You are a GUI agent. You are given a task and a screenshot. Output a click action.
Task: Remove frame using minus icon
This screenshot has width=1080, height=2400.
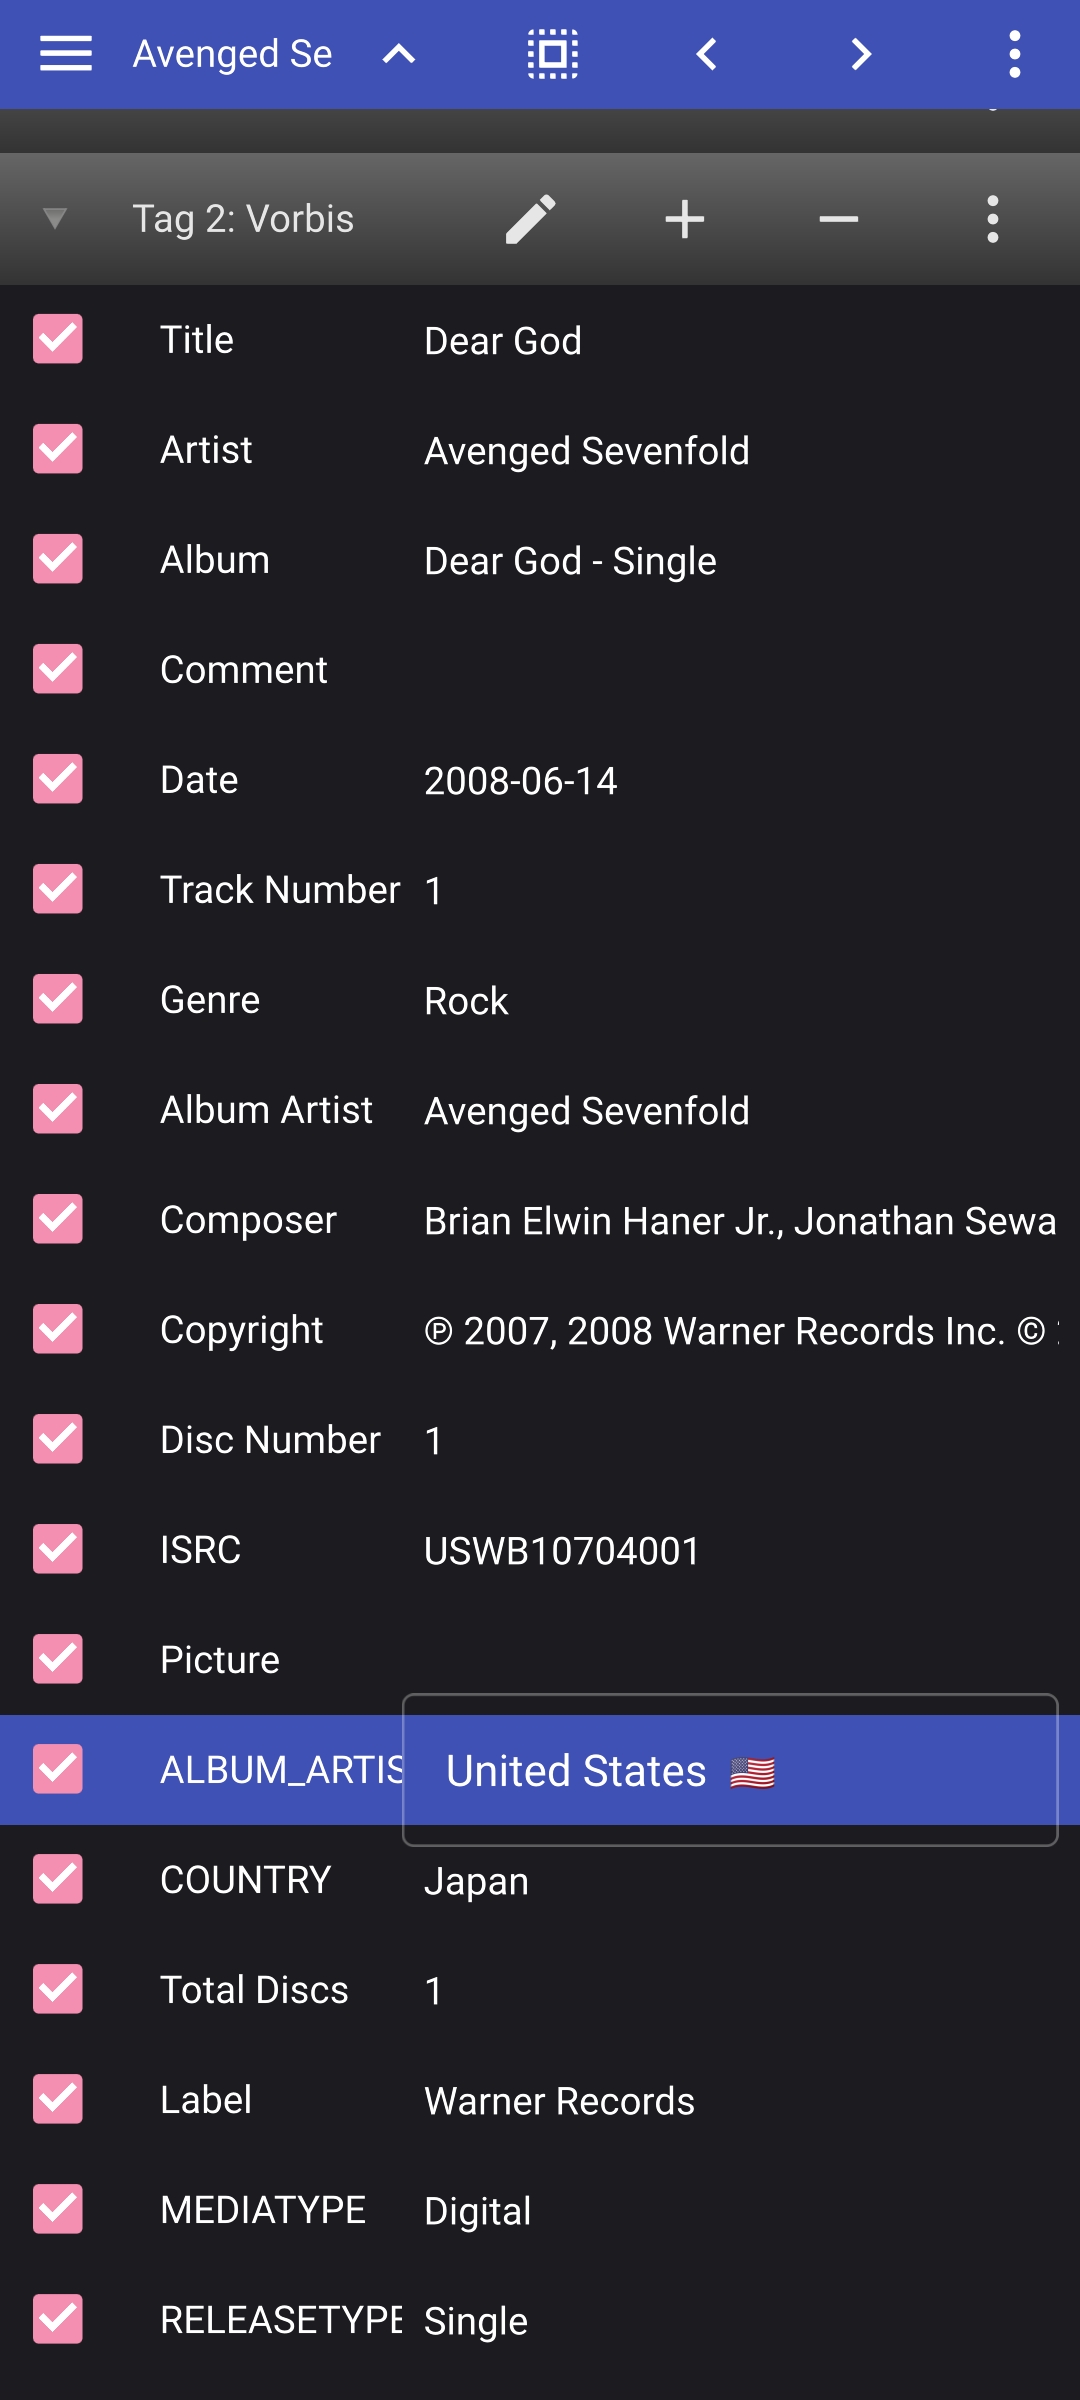tap(839, 219)
